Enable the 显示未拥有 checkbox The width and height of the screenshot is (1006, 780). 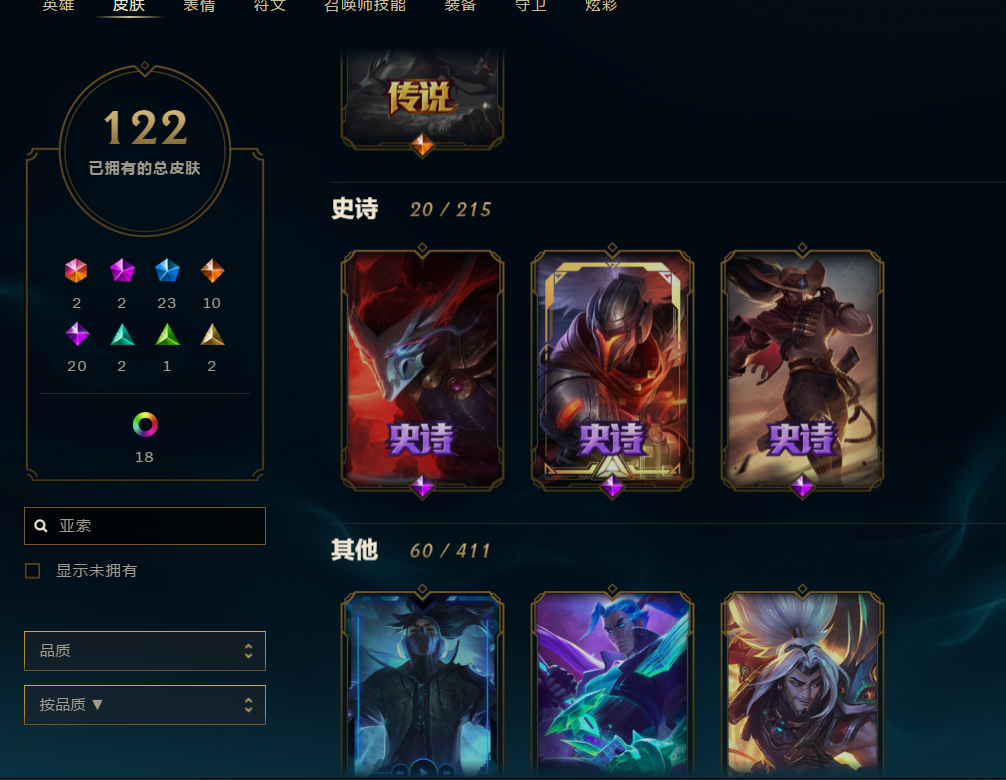33,571
